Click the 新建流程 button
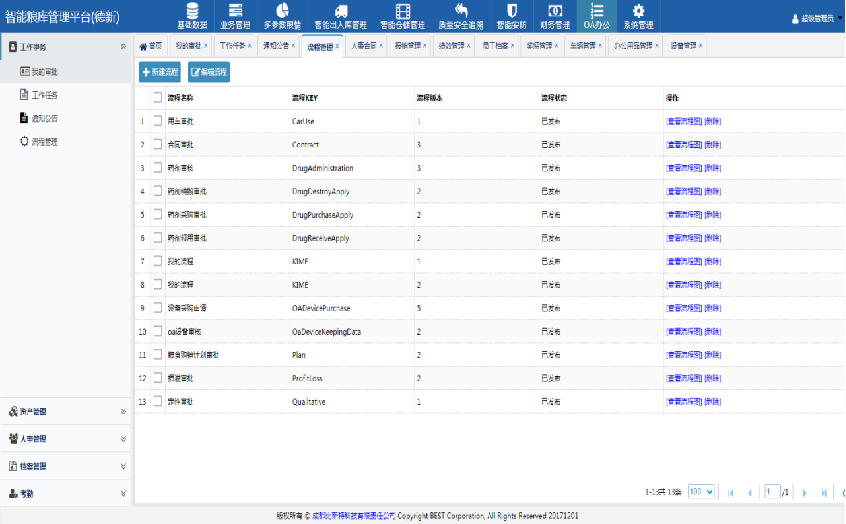The height and width of the screenshot is (524, 846). [161, 72]
